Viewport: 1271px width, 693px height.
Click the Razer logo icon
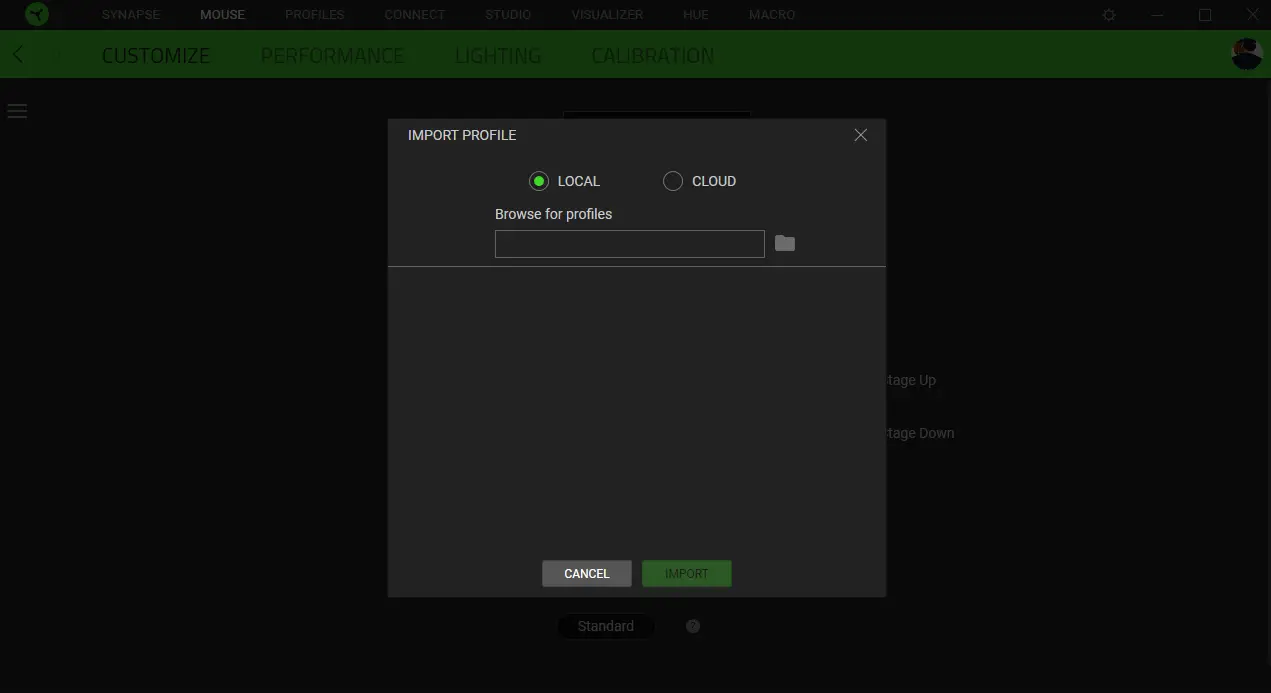(x=36, y=14)
